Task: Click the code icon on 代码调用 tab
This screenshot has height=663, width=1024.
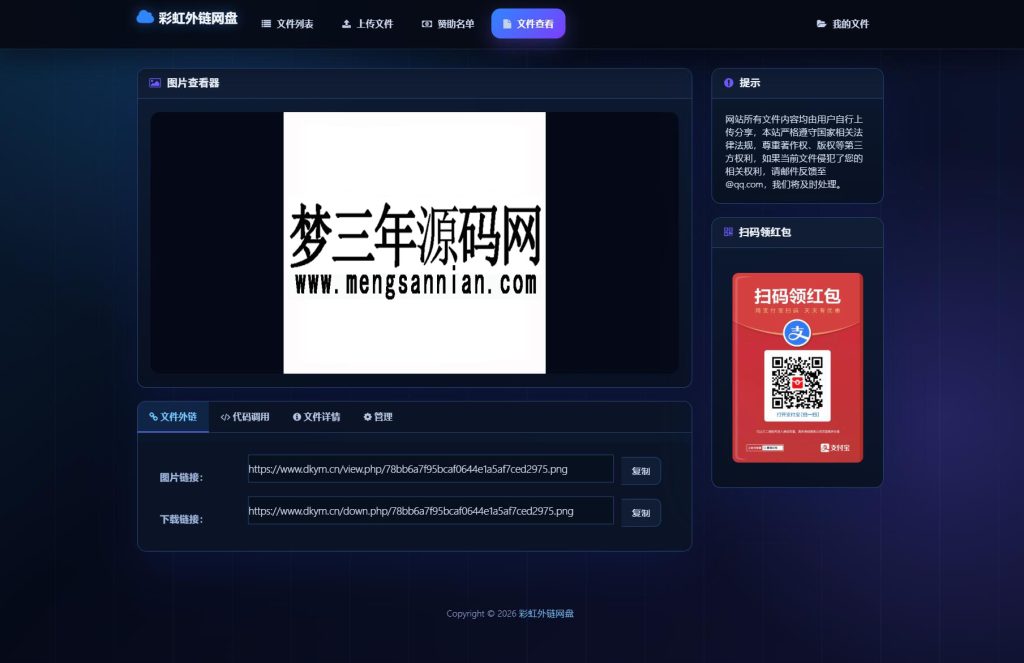Action: coord(225,417)
